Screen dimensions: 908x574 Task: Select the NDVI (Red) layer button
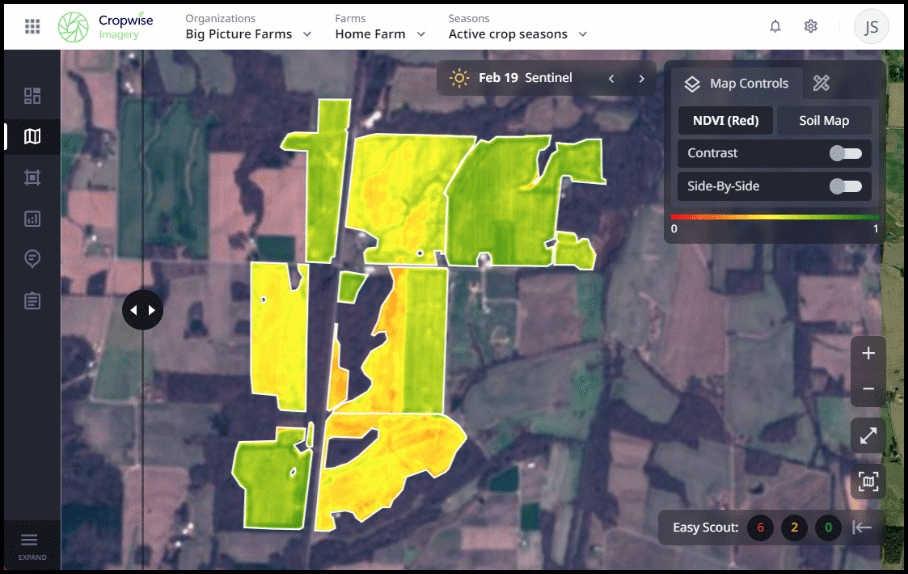coord(726,121)
